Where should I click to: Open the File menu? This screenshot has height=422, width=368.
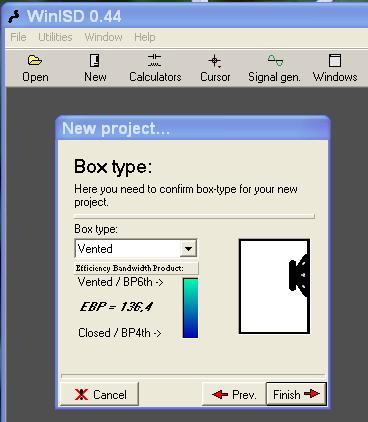point(18,37)
